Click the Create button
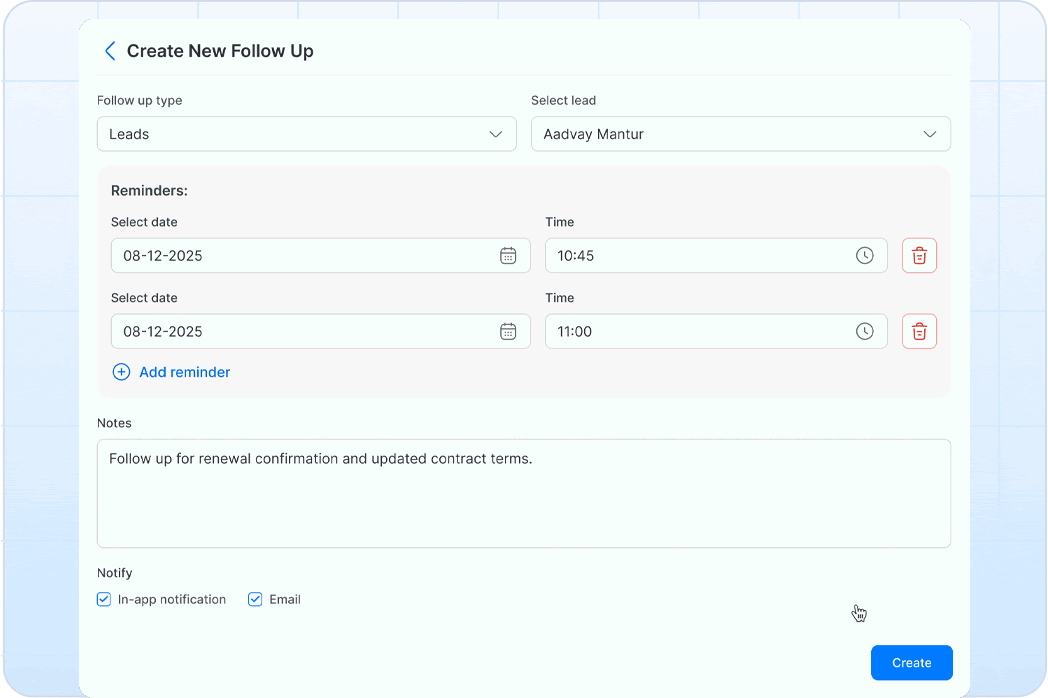This screenshot has width=1048, height=698. [912, 663]
